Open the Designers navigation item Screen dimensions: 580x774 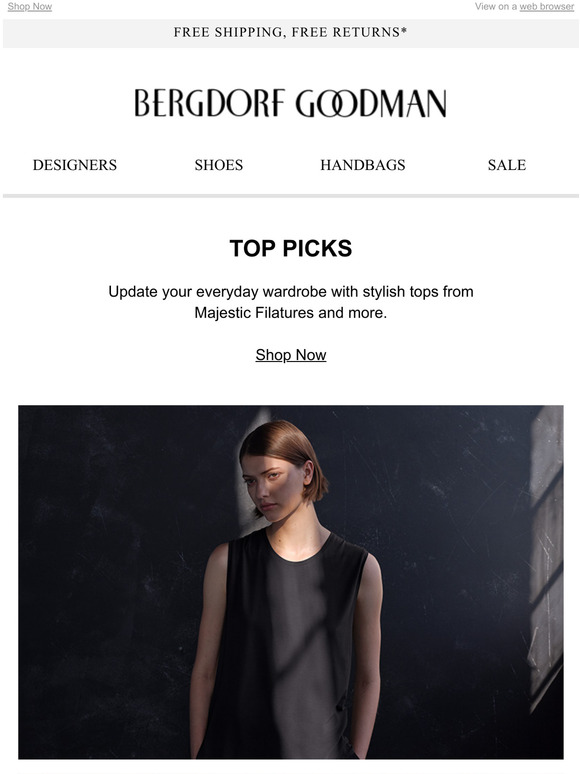75,165
